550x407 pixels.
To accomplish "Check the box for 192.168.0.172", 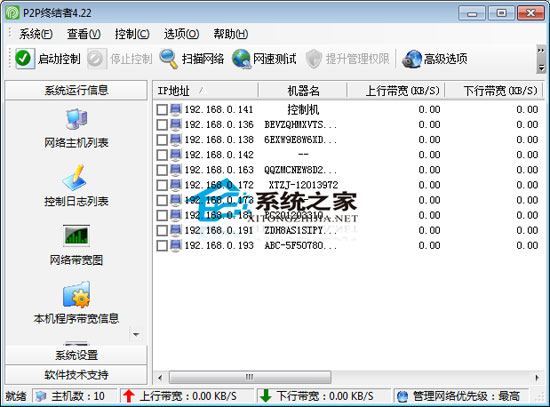I will [x=162, y=185].
